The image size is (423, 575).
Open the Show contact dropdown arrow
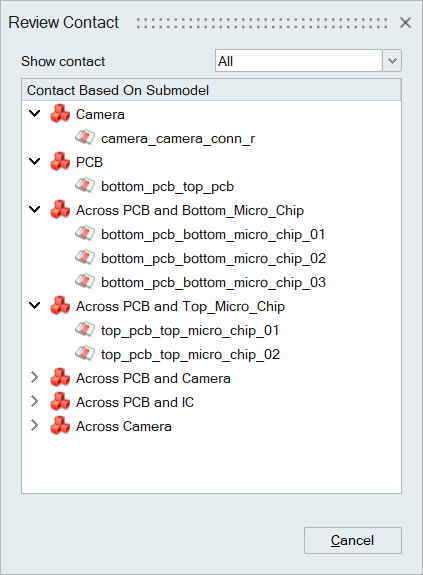[x=392, y=61]
